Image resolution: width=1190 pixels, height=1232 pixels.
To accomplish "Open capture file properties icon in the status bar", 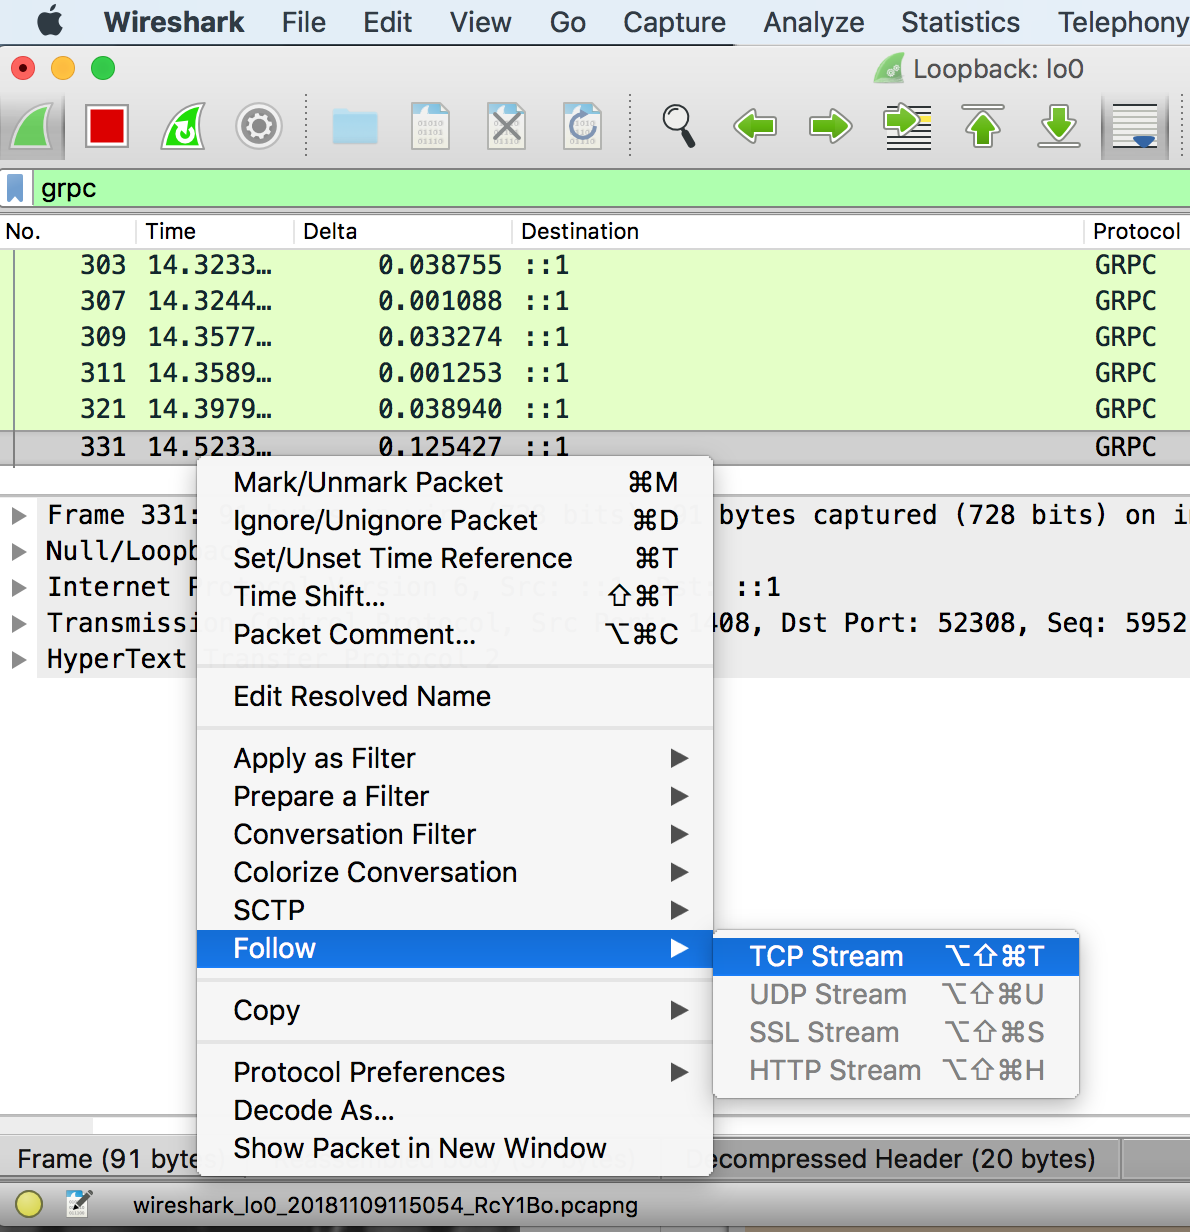I will pos(78,1204).
